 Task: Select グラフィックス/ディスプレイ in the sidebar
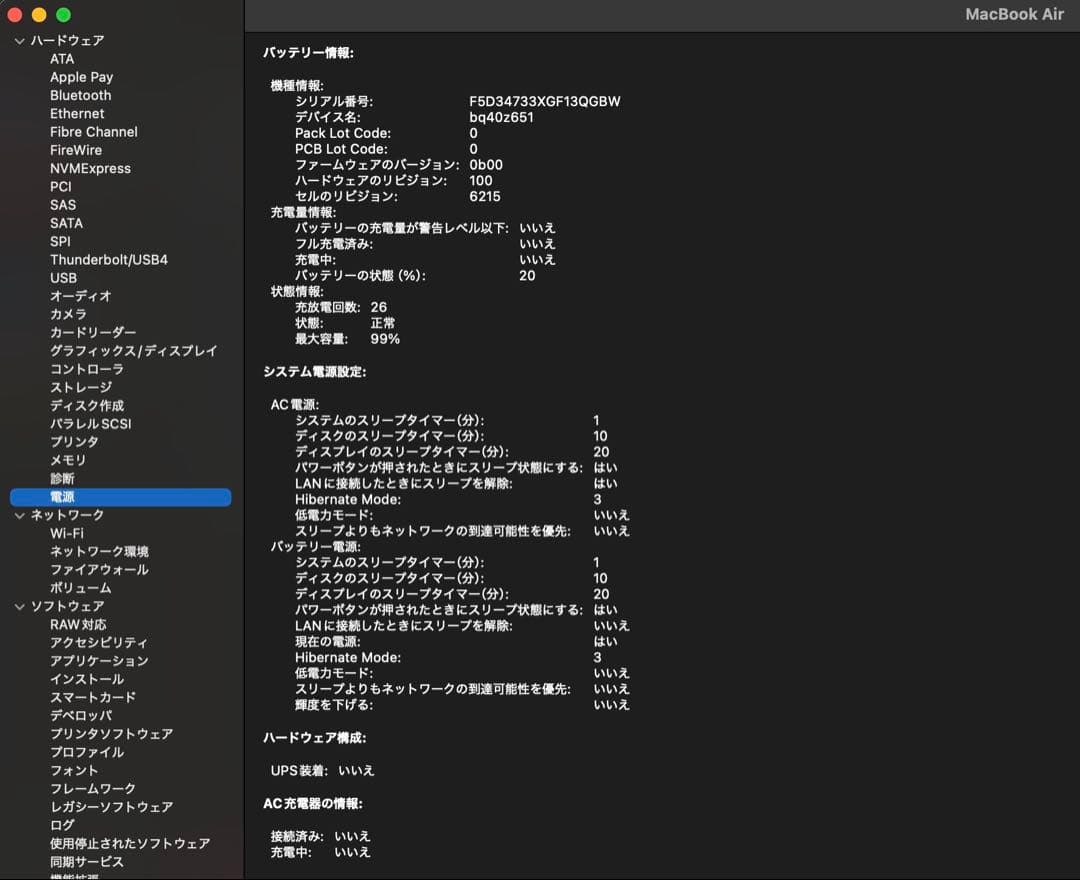click(133, 351)
